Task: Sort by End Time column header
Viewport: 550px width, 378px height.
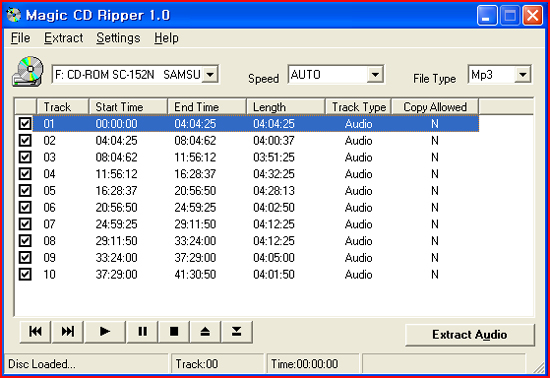Action: click(207, 107)
